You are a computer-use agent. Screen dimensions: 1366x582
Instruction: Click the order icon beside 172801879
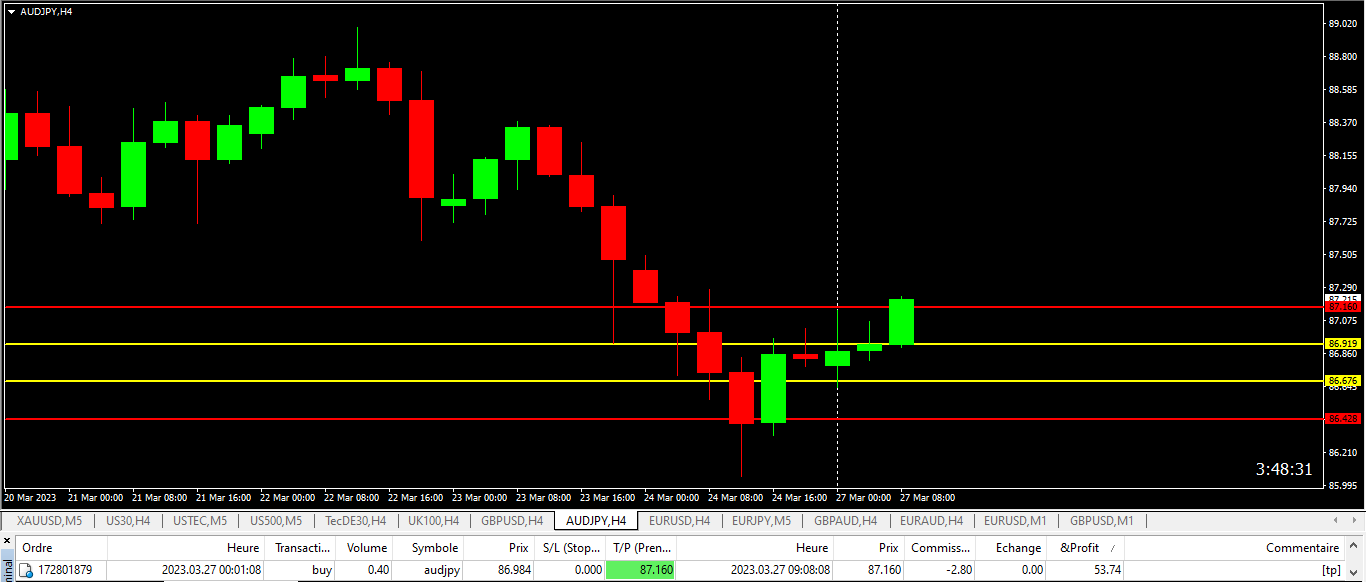(x=26, y=571)
